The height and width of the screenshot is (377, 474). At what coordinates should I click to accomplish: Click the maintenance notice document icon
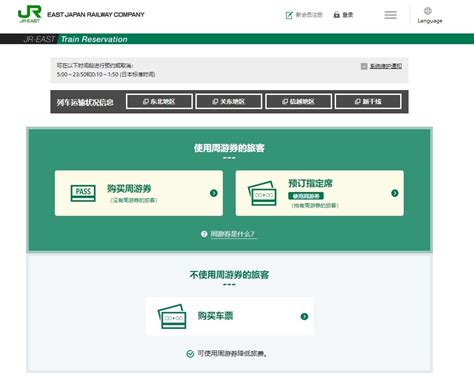[x=364, y=66]
